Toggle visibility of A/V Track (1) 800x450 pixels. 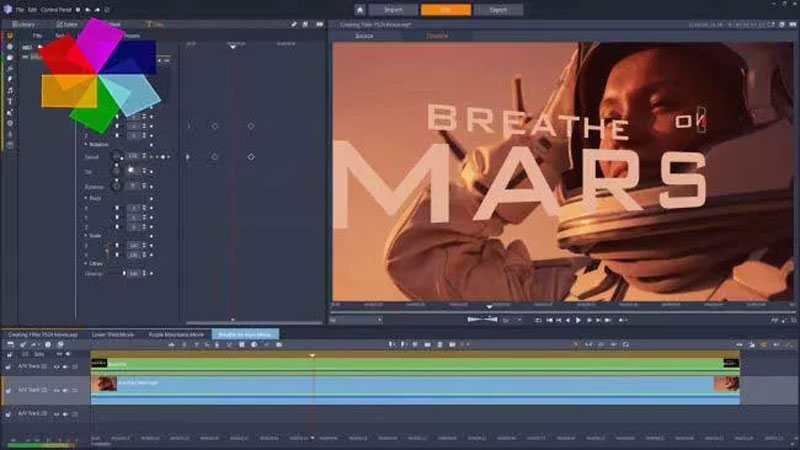(57, 367)
